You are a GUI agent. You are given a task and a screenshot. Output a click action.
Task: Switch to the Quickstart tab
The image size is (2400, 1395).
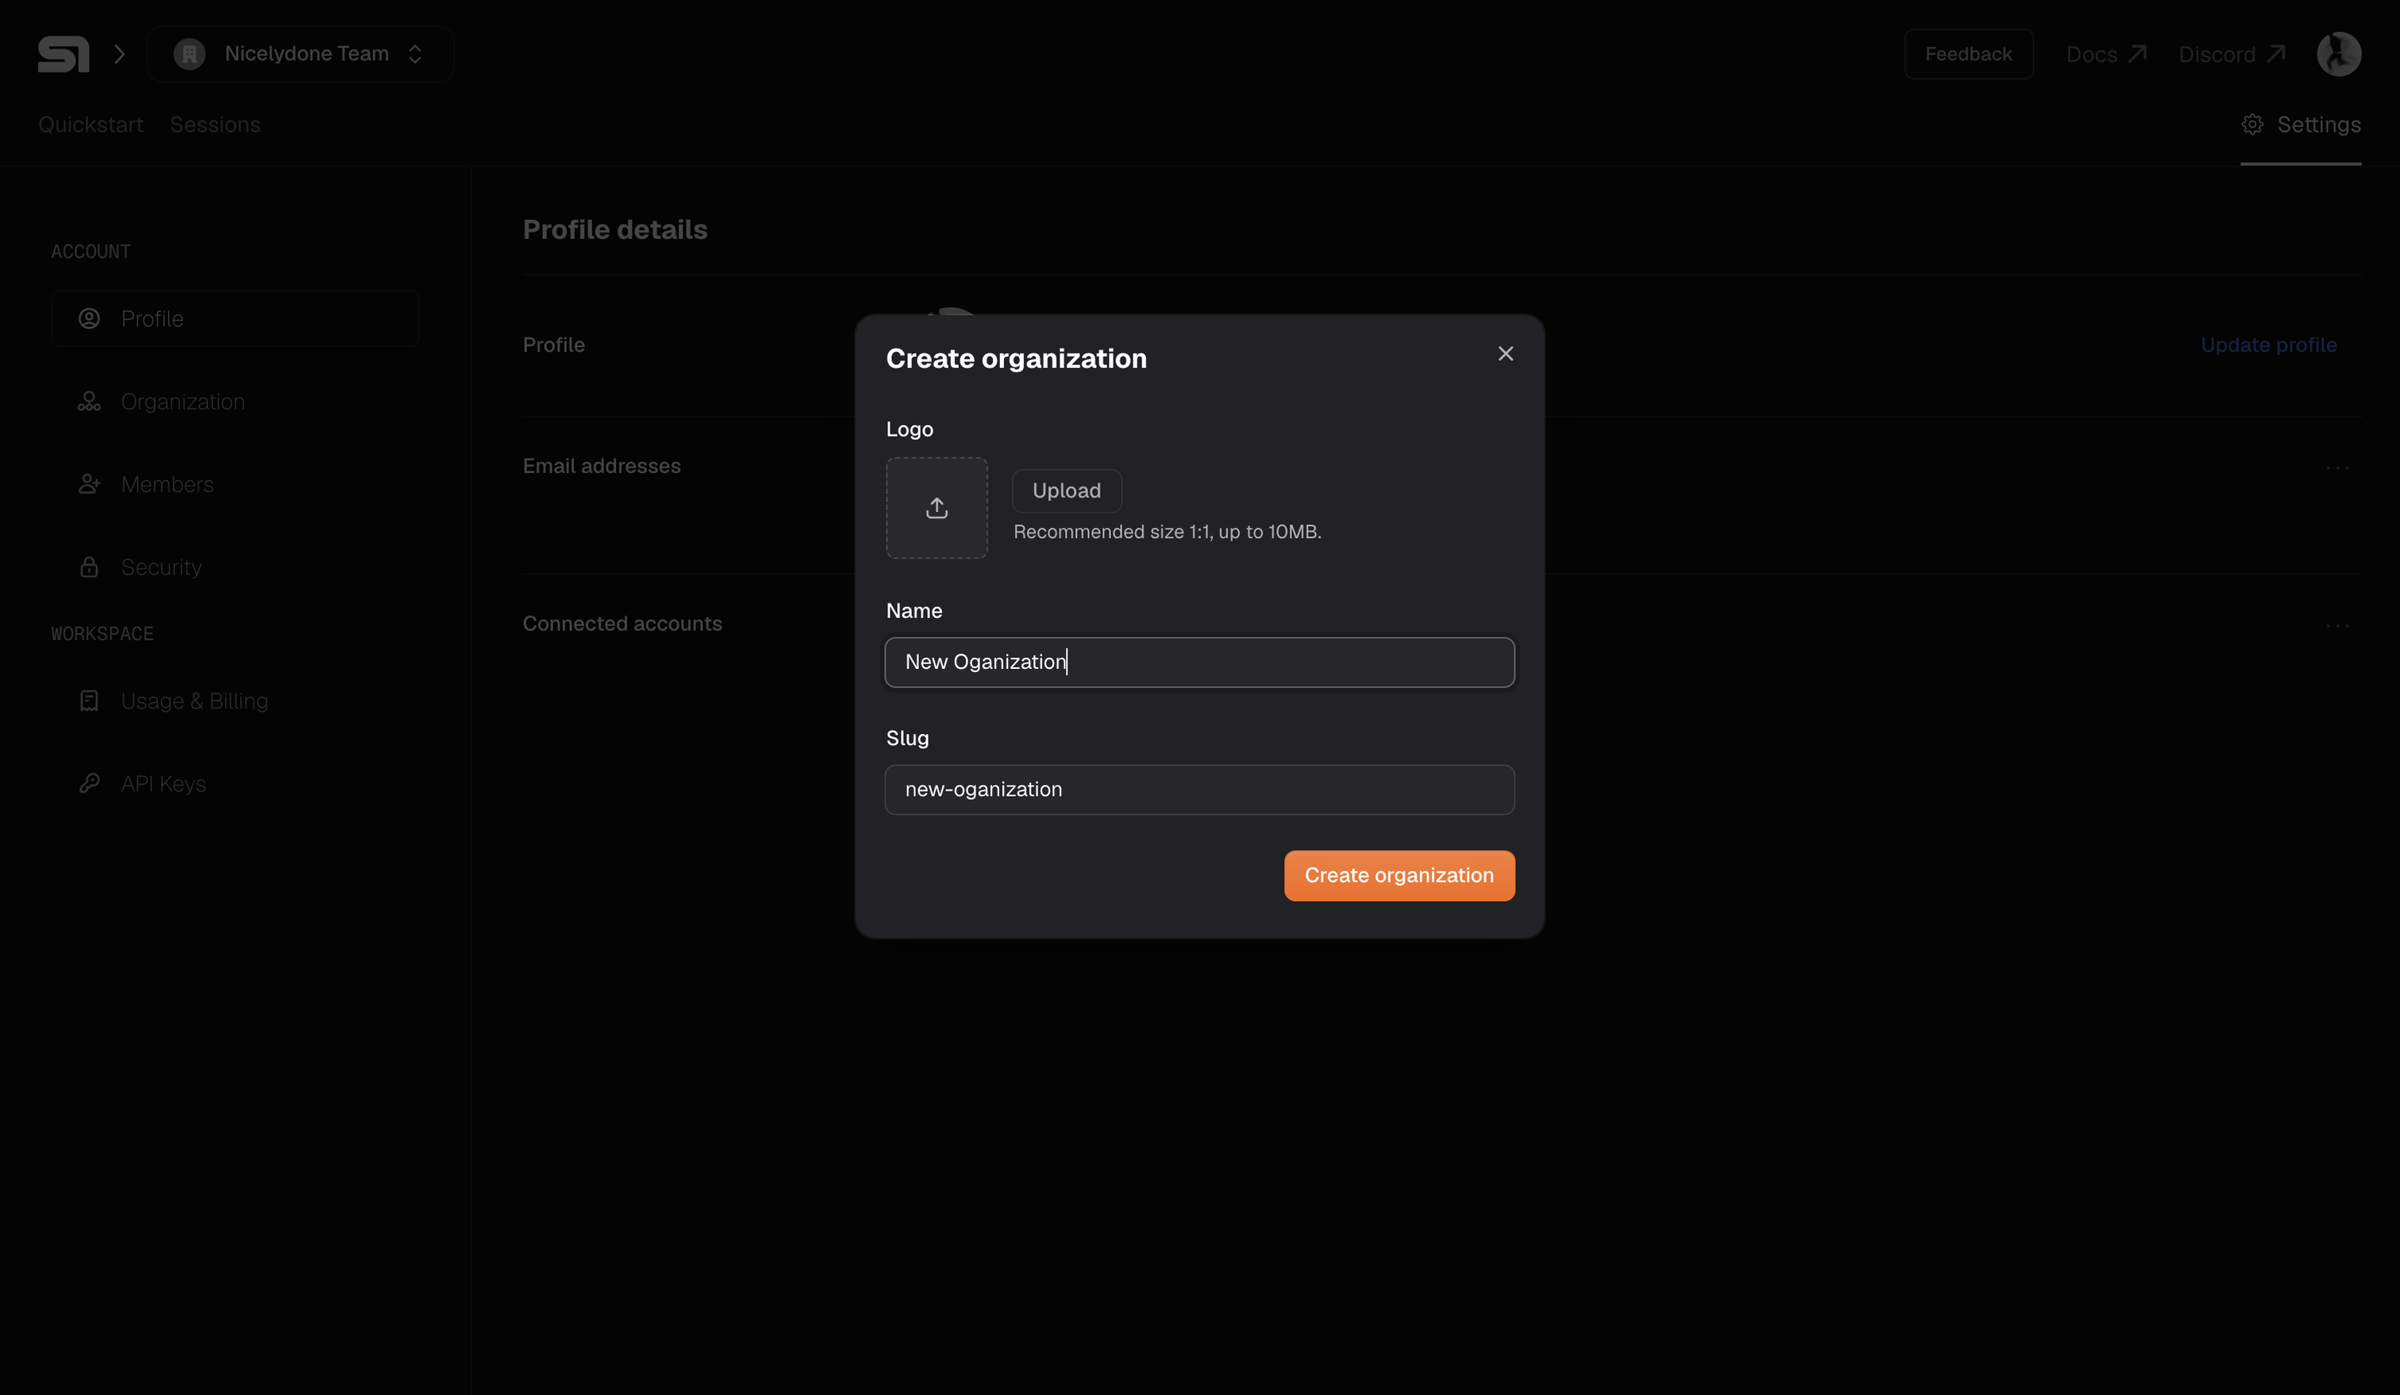tap(91, 125)
